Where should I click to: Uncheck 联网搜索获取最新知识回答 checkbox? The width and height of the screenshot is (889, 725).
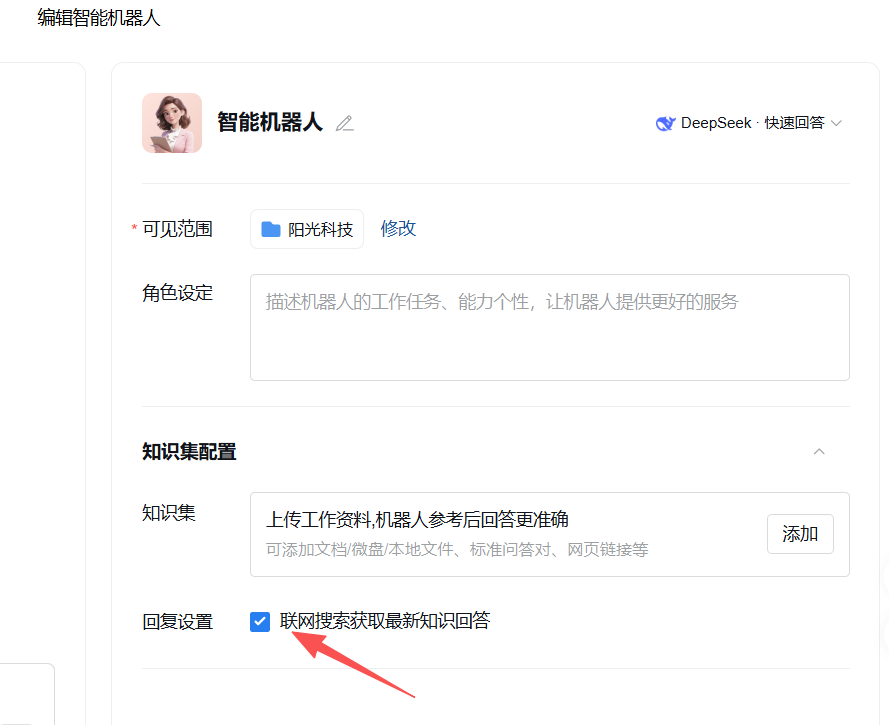260,622
